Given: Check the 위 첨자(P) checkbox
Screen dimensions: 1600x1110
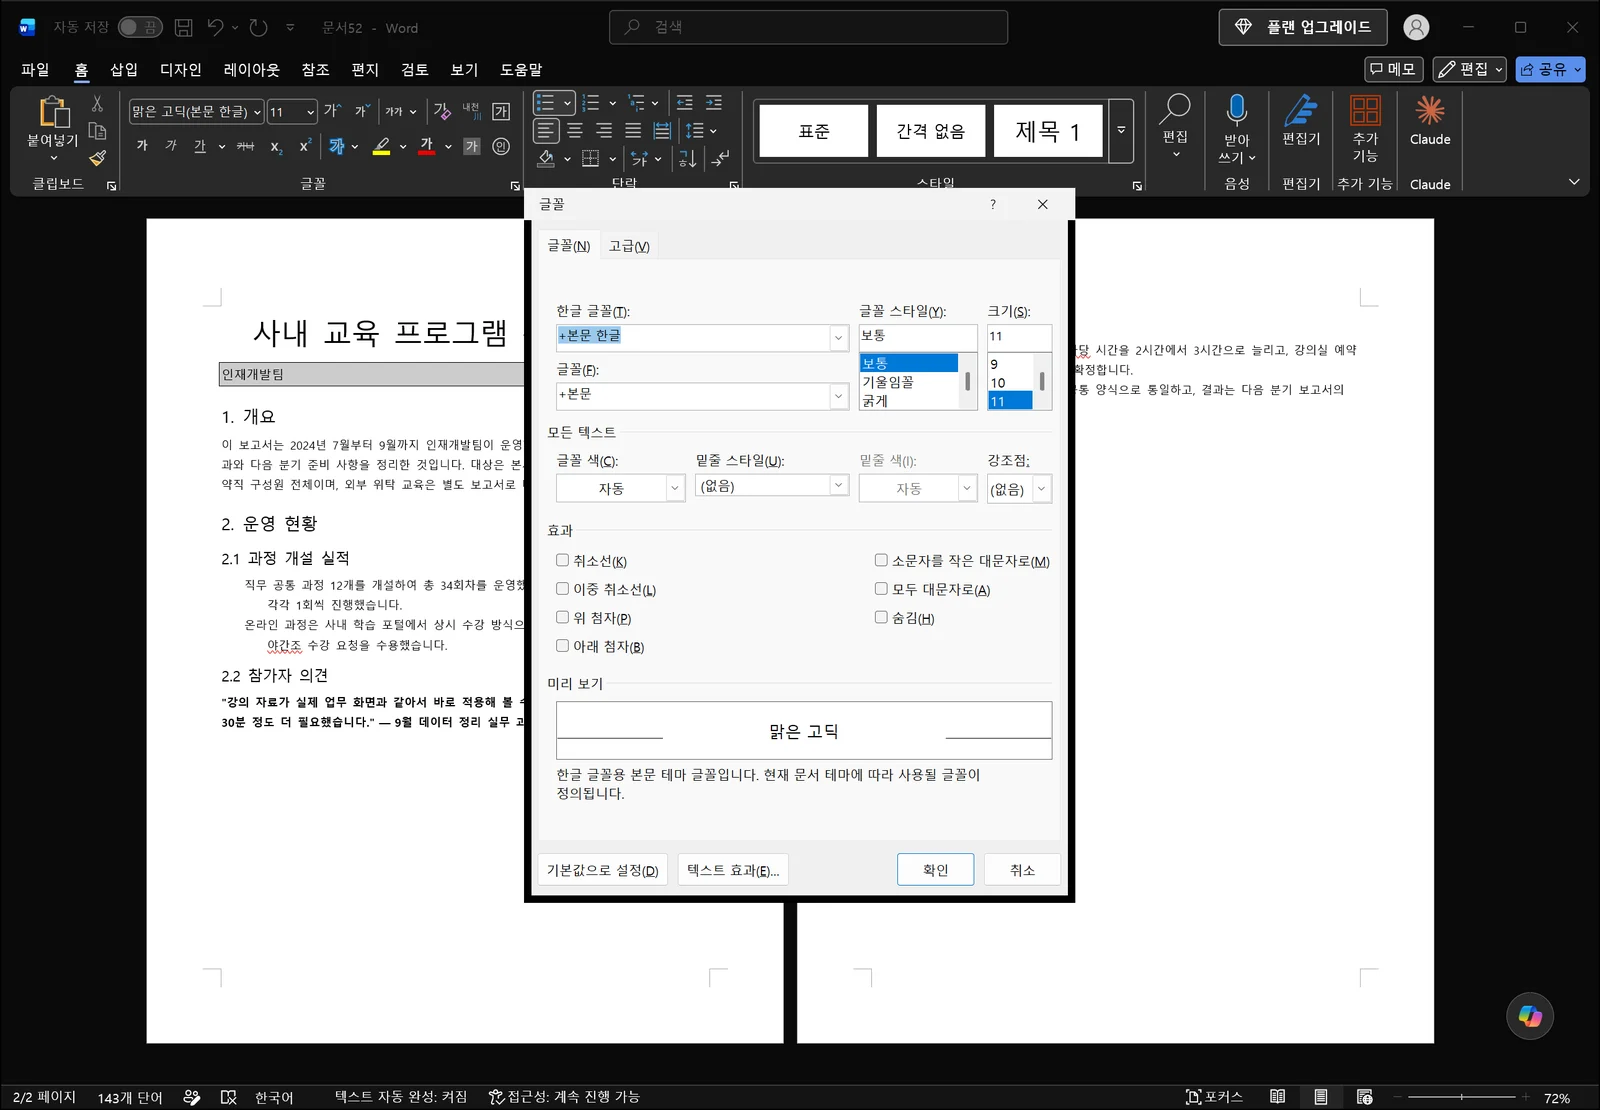Looking at the screenshot, I should [562, 617].
